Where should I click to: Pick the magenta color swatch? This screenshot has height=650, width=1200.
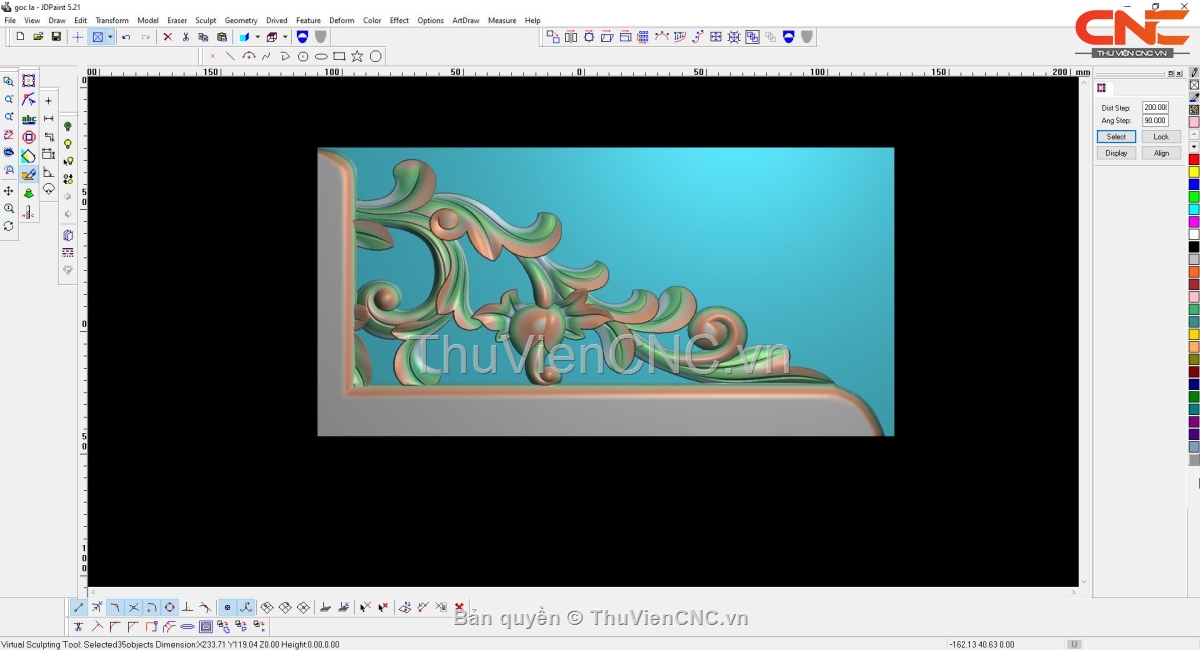click(x=1194, y=222)
